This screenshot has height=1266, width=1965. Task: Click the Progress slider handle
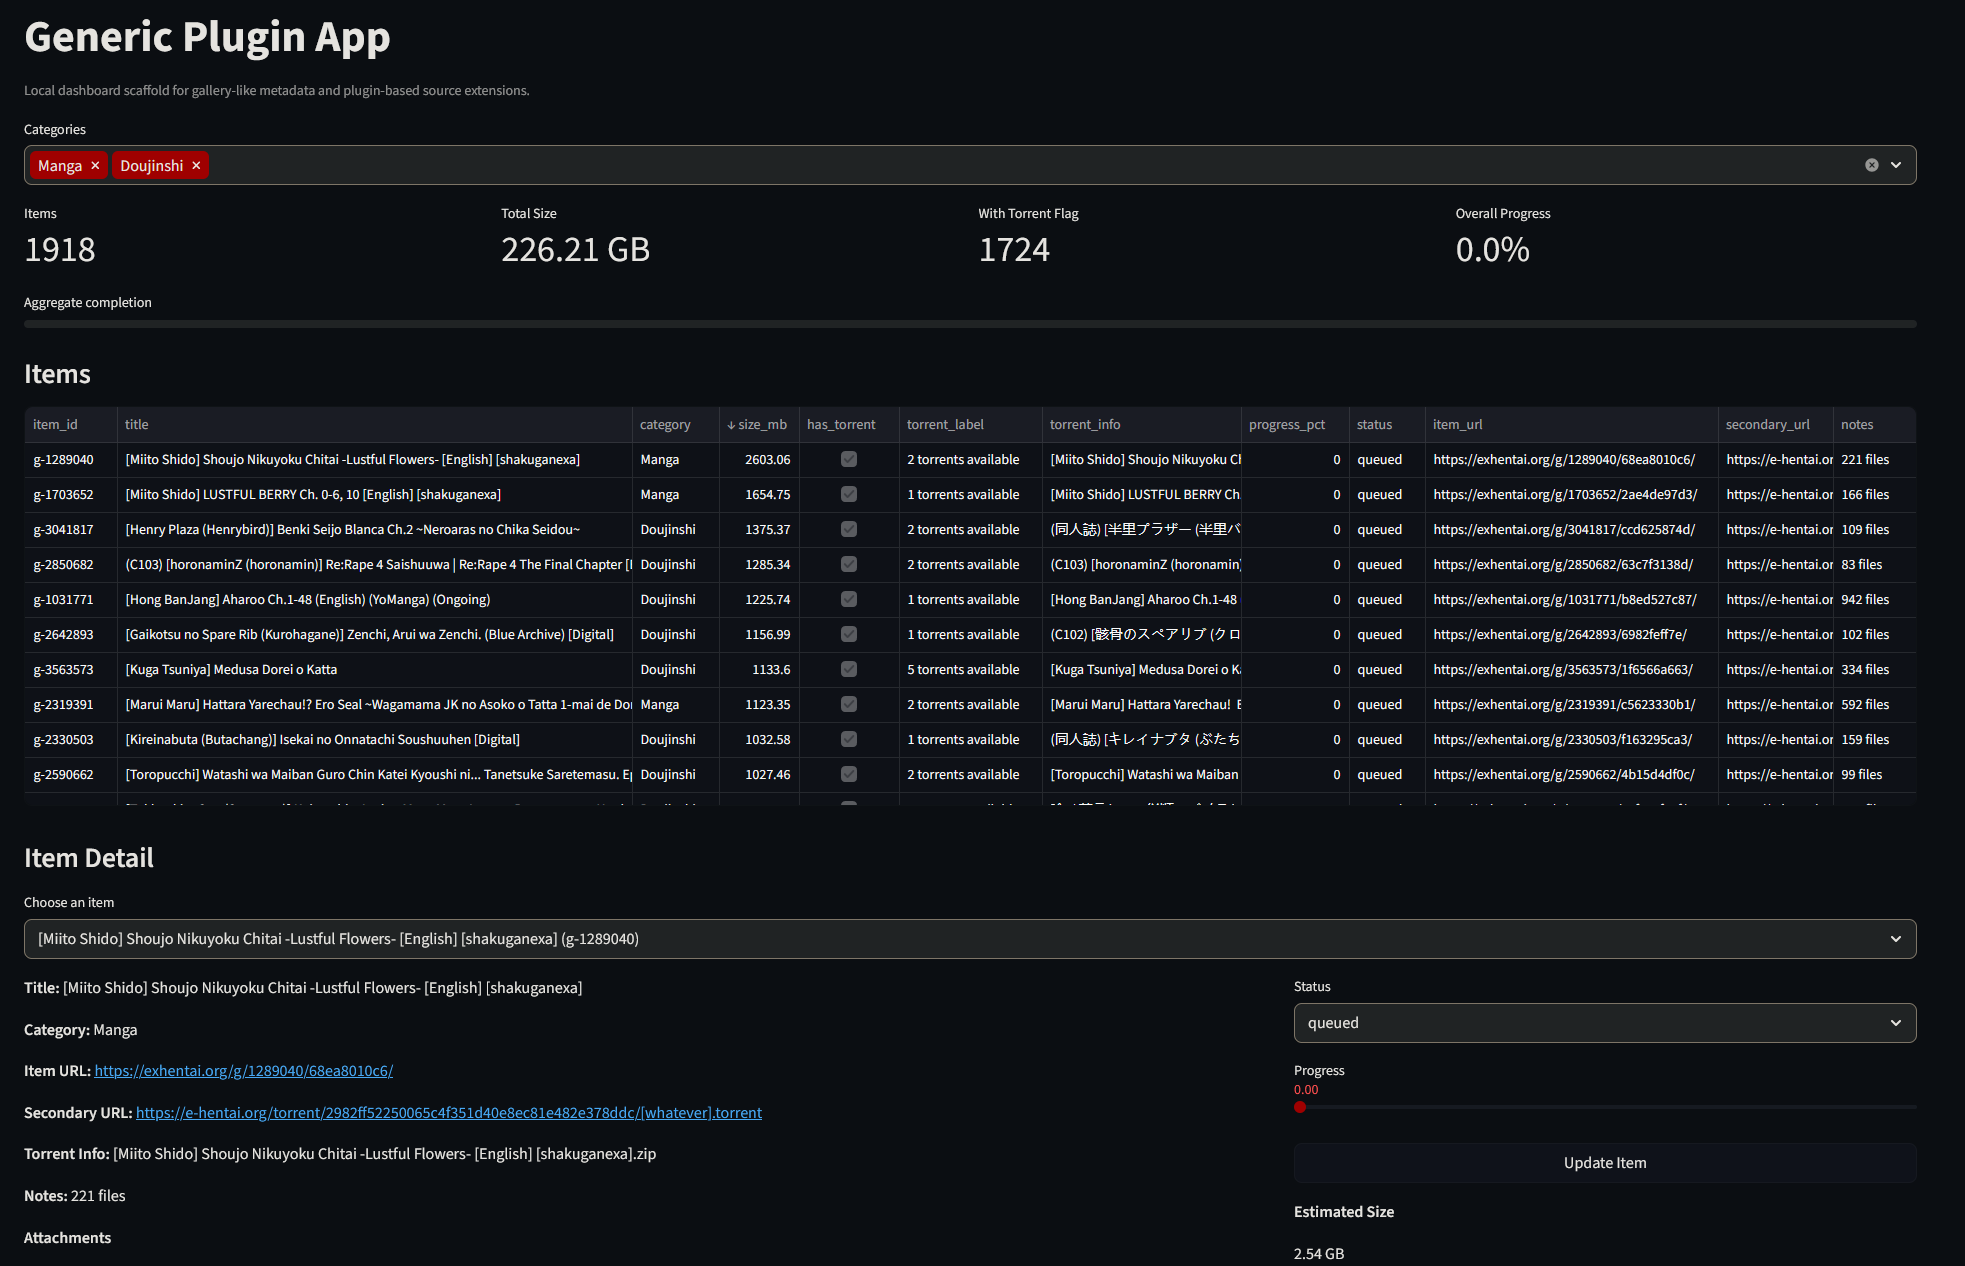tap(1300, 1107)
